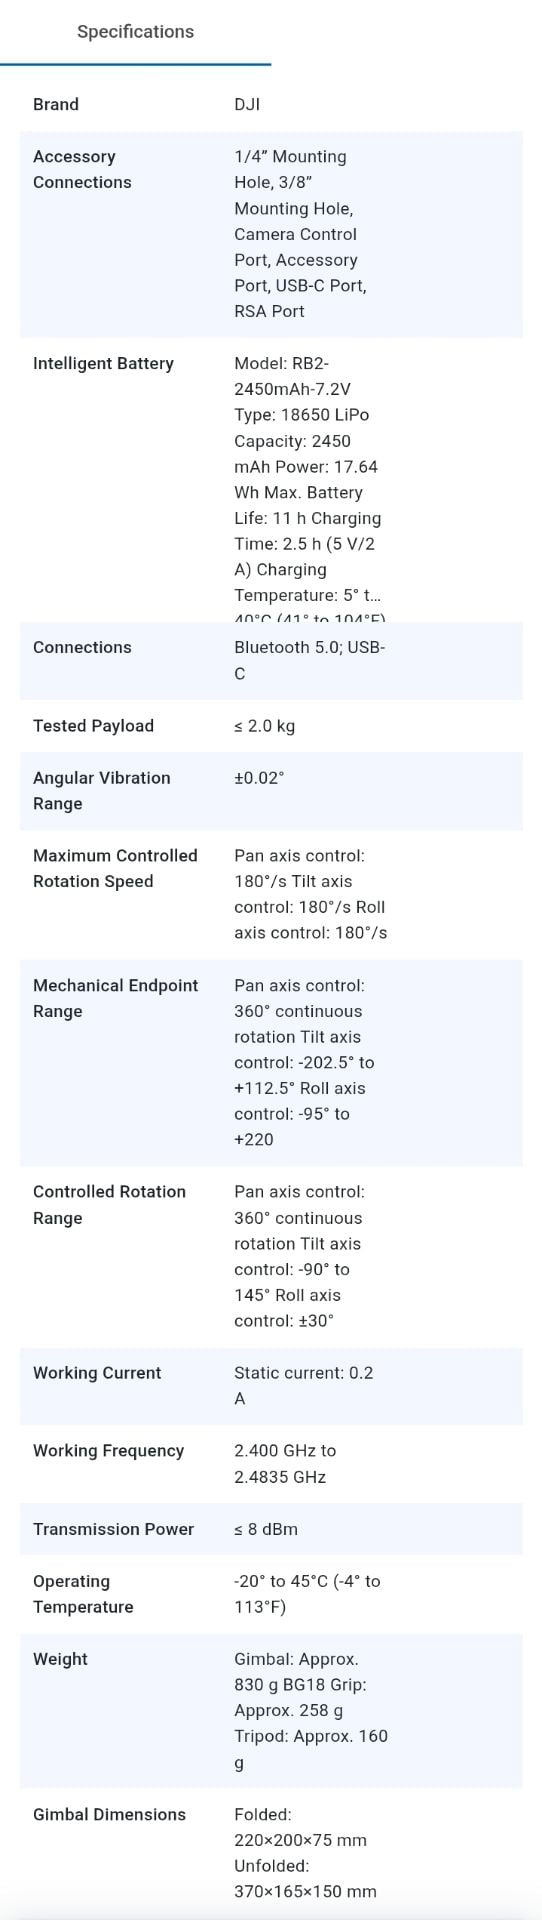This screenshot has height=1920, width=542.
Task: Click the Transmission Power label
Action: pos(113,1528)
